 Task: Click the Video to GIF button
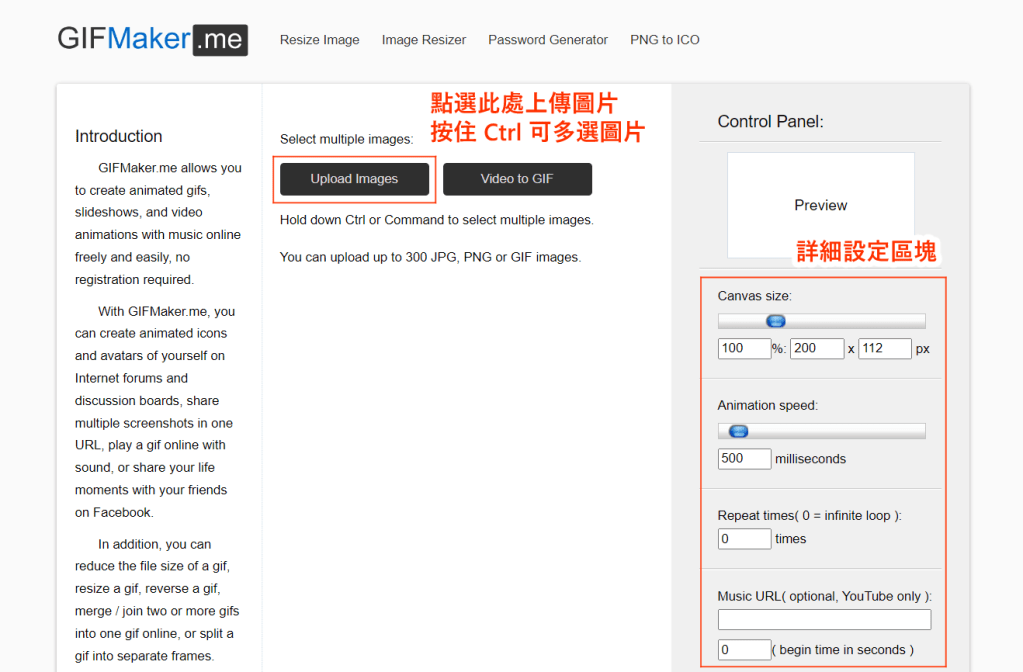pos(517,179)
